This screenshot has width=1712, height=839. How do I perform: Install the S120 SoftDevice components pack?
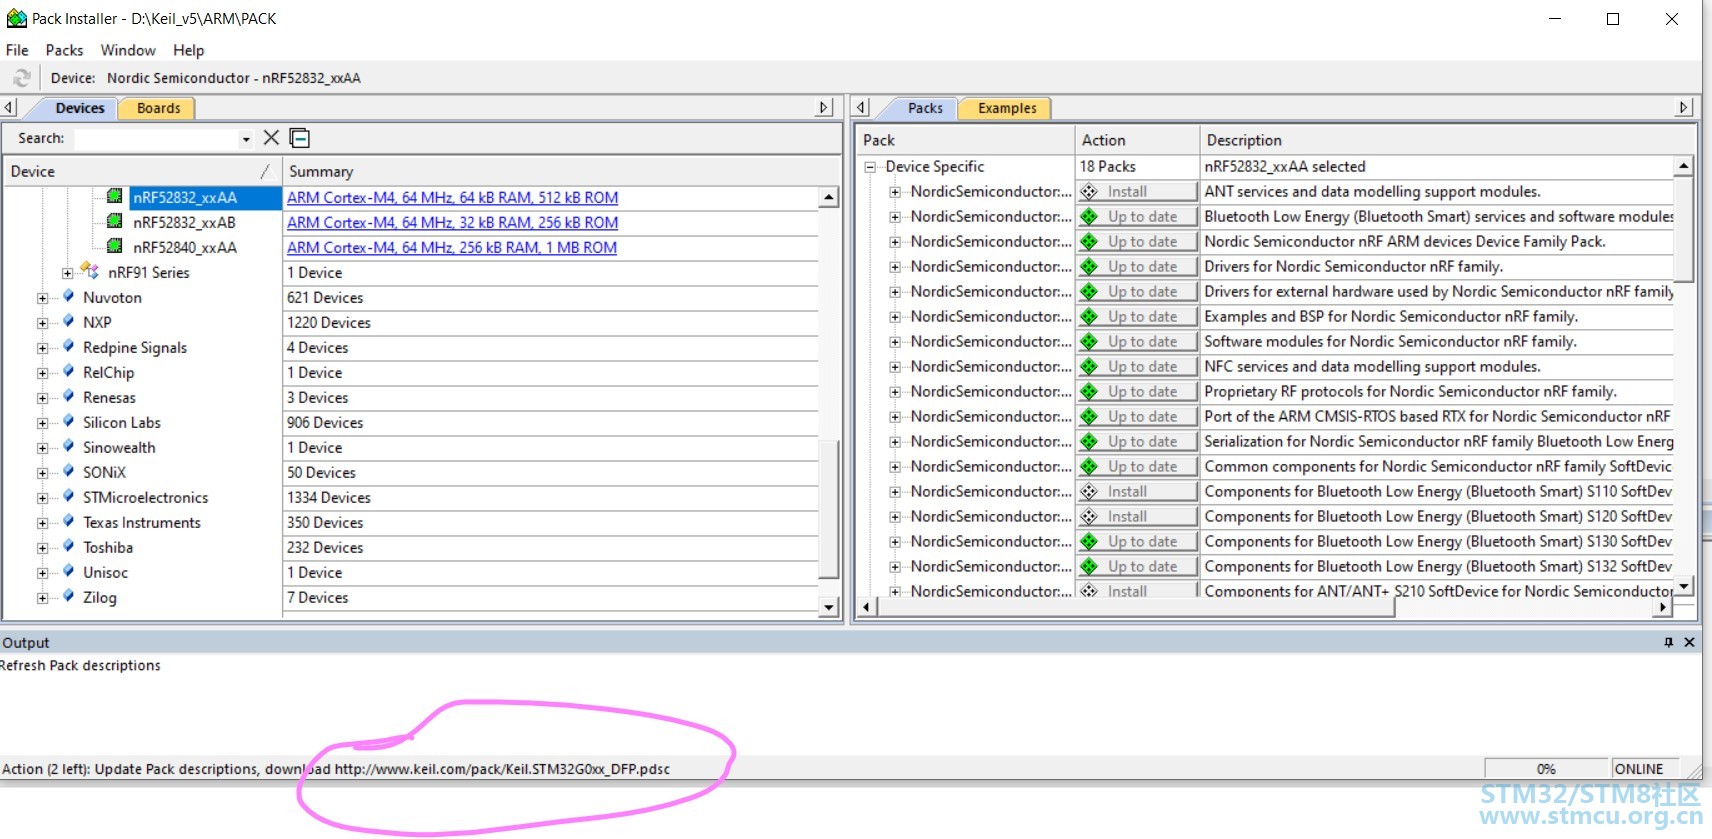click(1137, 516)
